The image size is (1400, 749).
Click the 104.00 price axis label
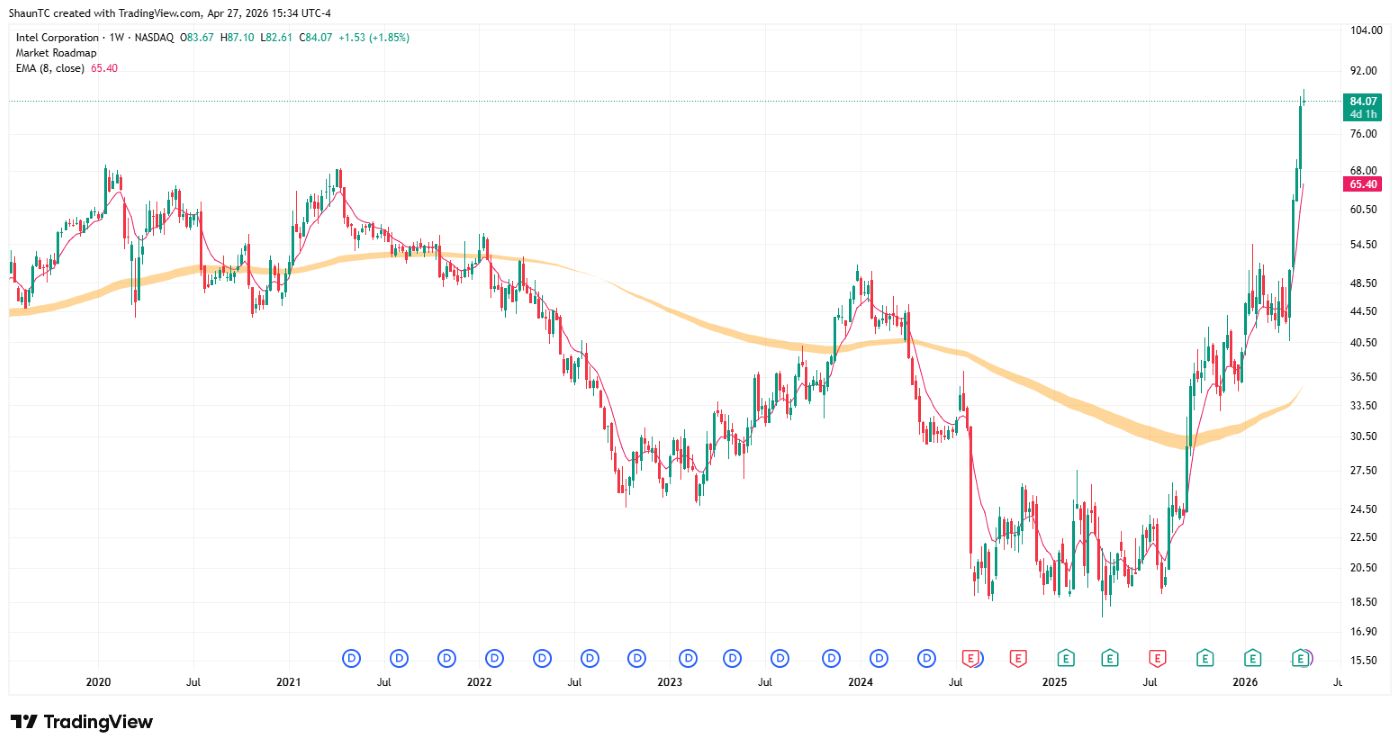[x=1362, y=31]
